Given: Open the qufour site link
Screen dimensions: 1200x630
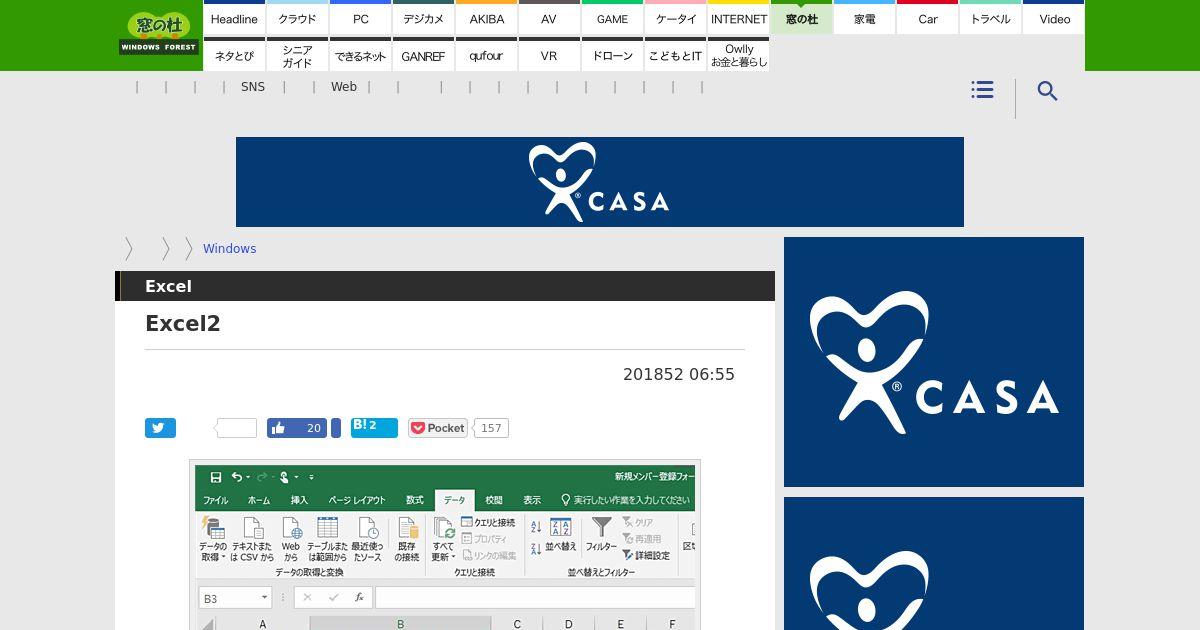Looking at the screenshot, I should (486, 54).
